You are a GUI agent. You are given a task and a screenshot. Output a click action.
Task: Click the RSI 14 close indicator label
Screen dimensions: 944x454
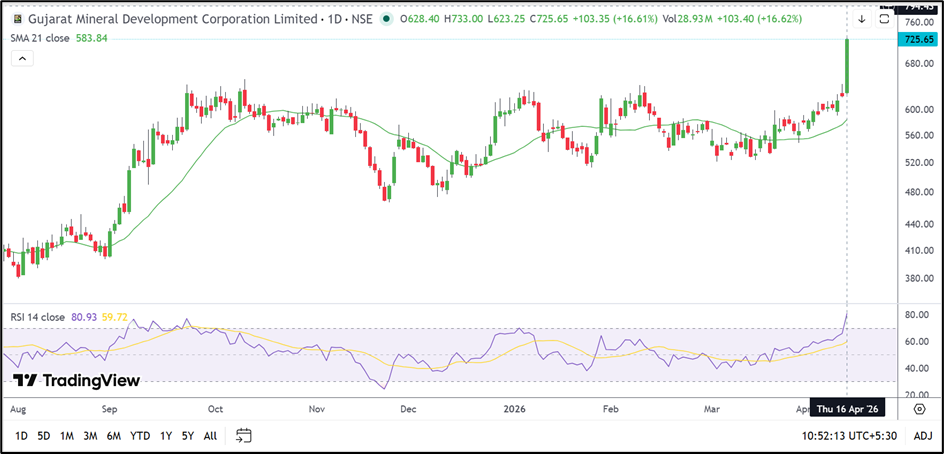[38, 317]
